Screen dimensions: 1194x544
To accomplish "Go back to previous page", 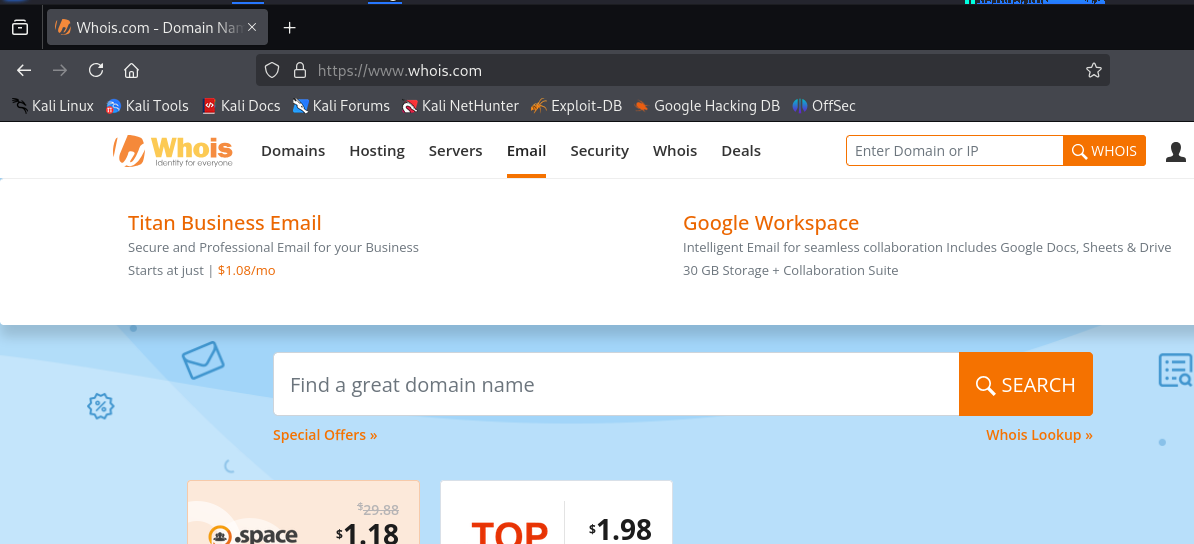I will click(x=24, y=70).
